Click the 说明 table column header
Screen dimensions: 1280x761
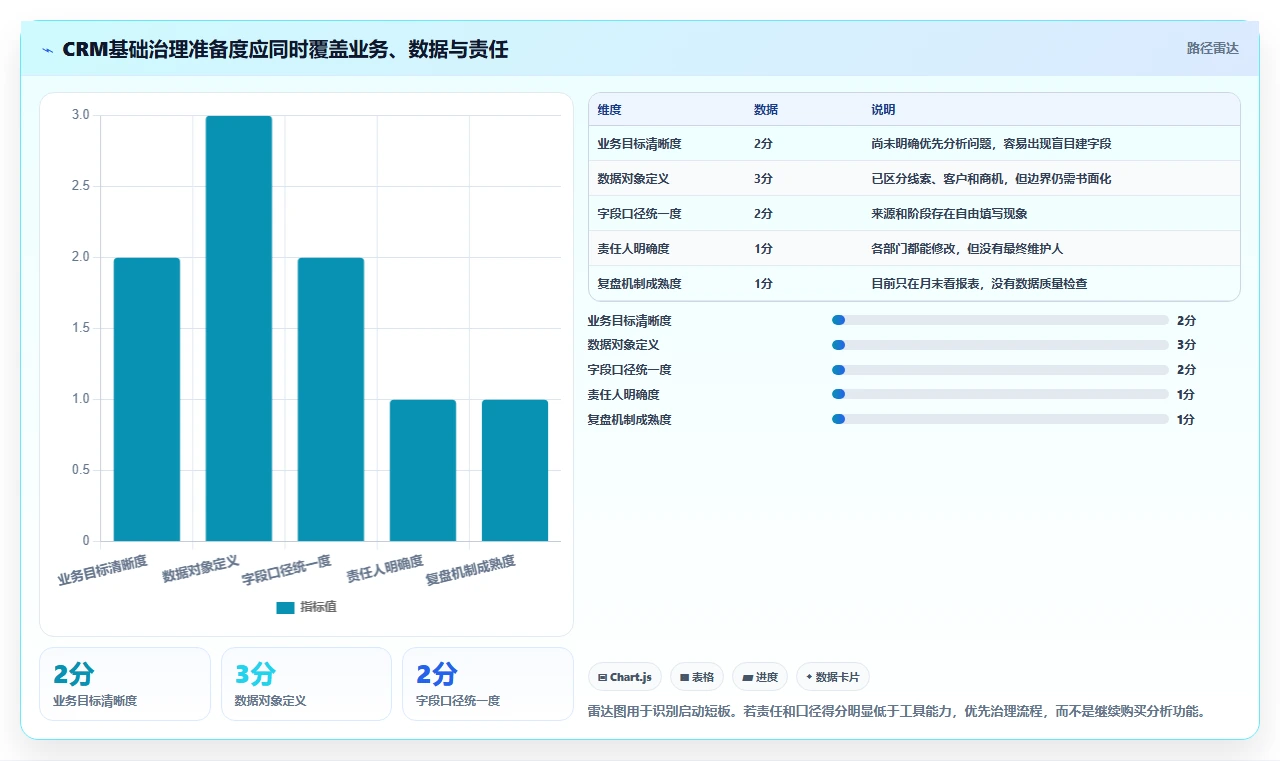point(884,109)
